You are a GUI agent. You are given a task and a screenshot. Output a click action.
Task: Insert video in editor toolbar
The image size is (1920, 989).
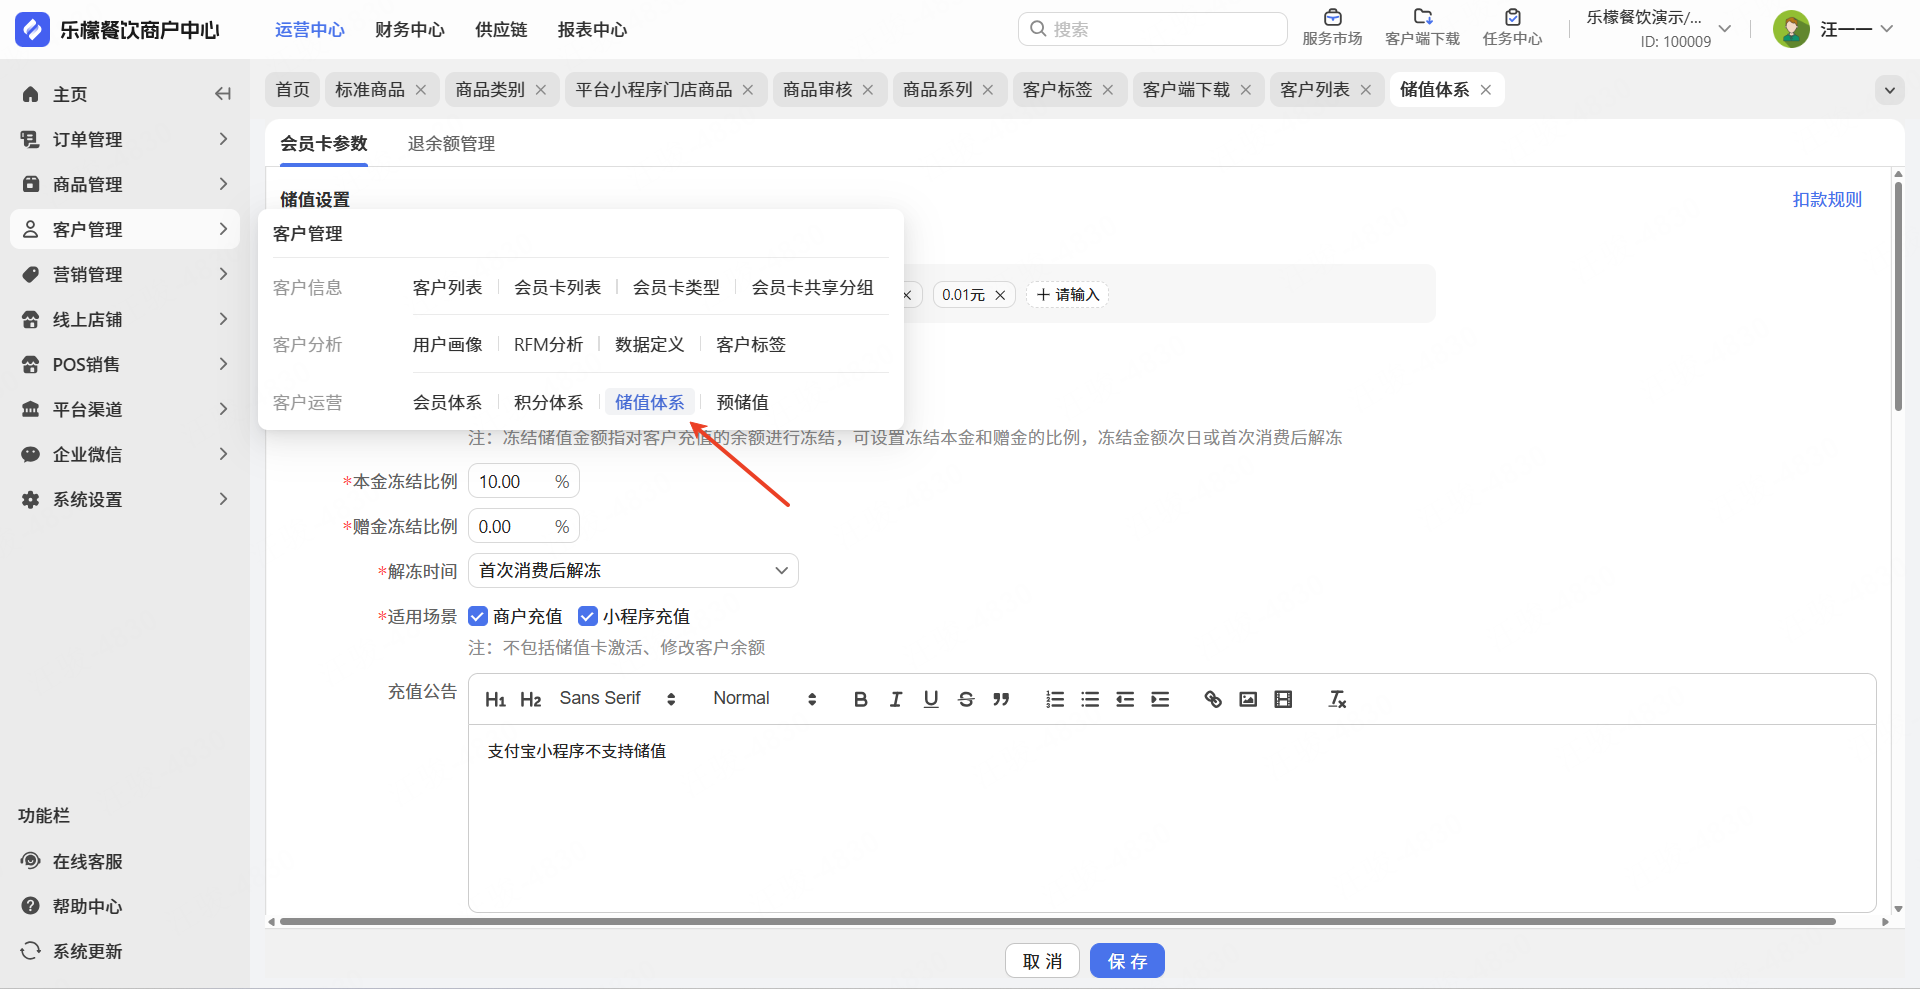point(1283,699)
